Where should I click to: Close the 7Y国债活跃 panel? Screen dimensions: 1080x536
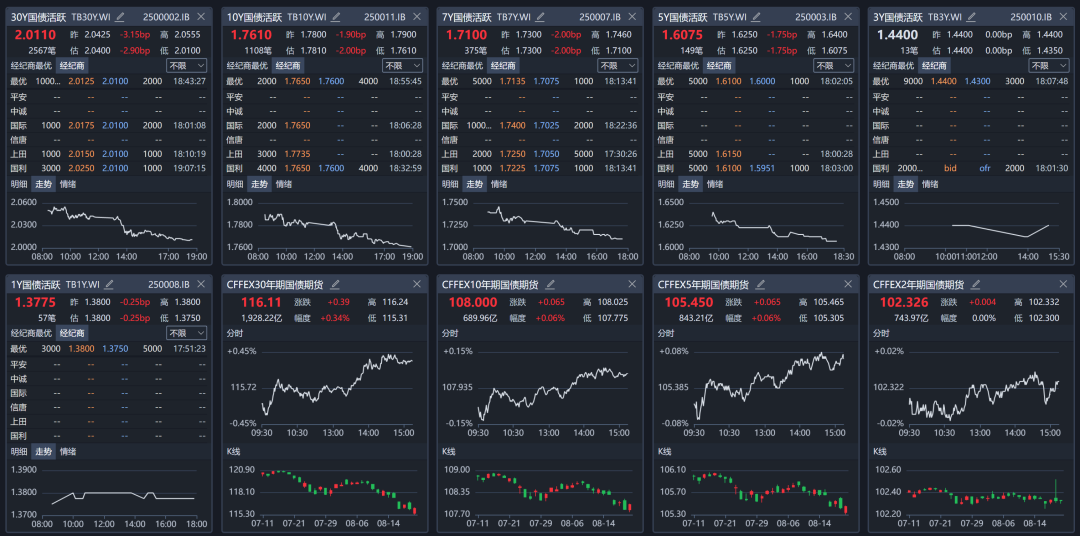(632, 16)
